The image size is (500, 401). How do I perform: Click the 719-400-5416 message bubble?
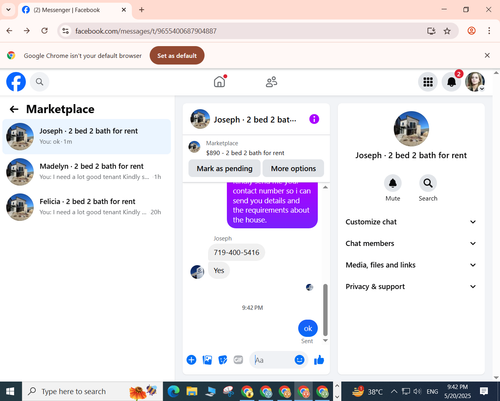(236, 252)
